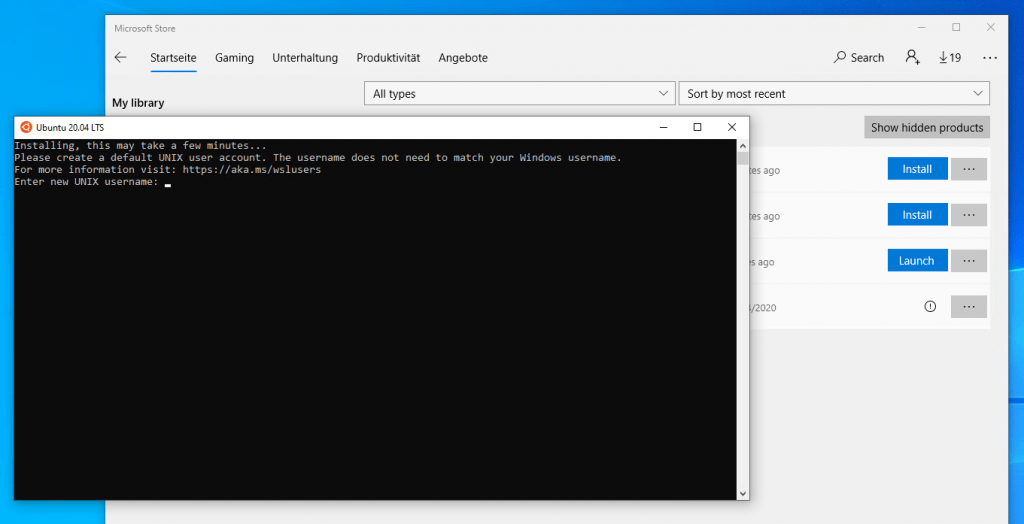Minimize the Microsoft Store window

point(921,27)
